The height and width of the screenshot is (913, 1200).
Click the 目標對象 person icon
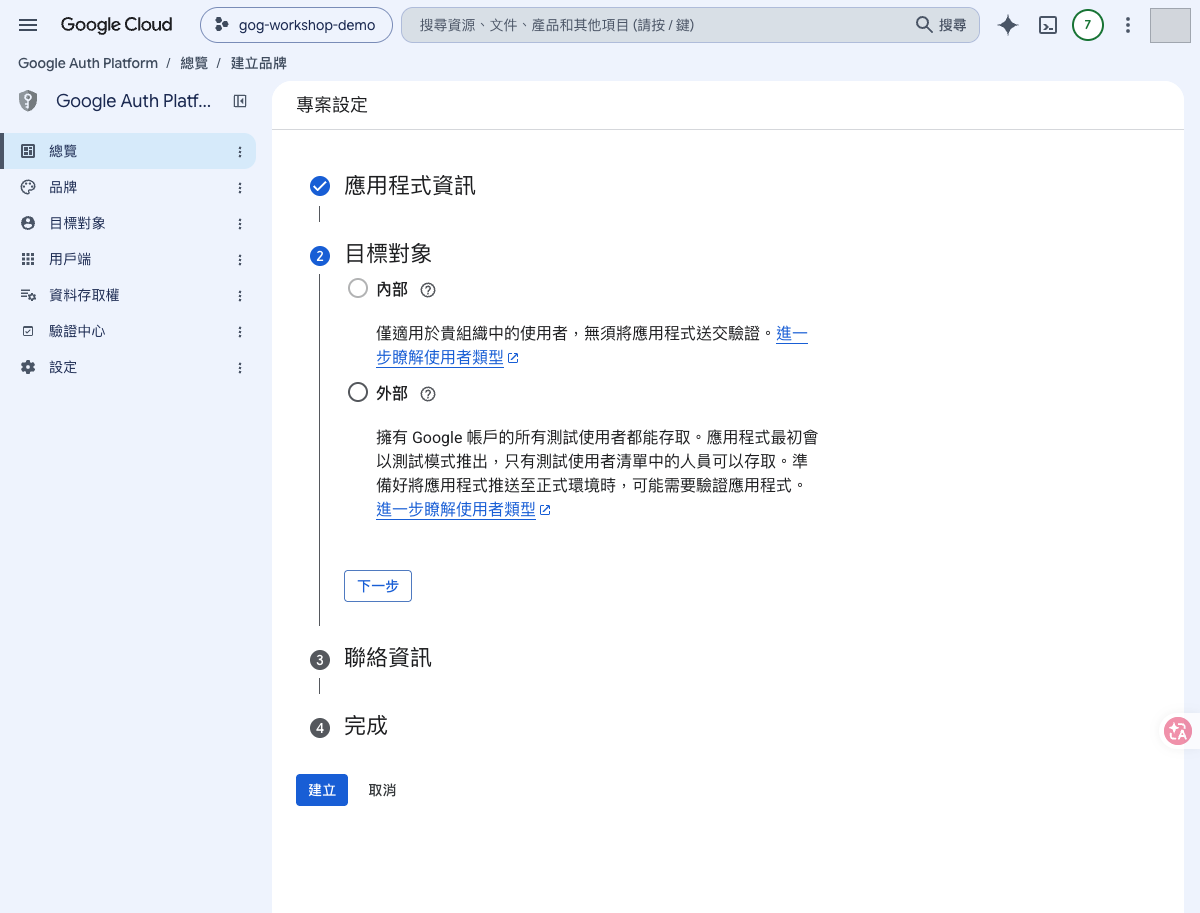coord(28,223)
